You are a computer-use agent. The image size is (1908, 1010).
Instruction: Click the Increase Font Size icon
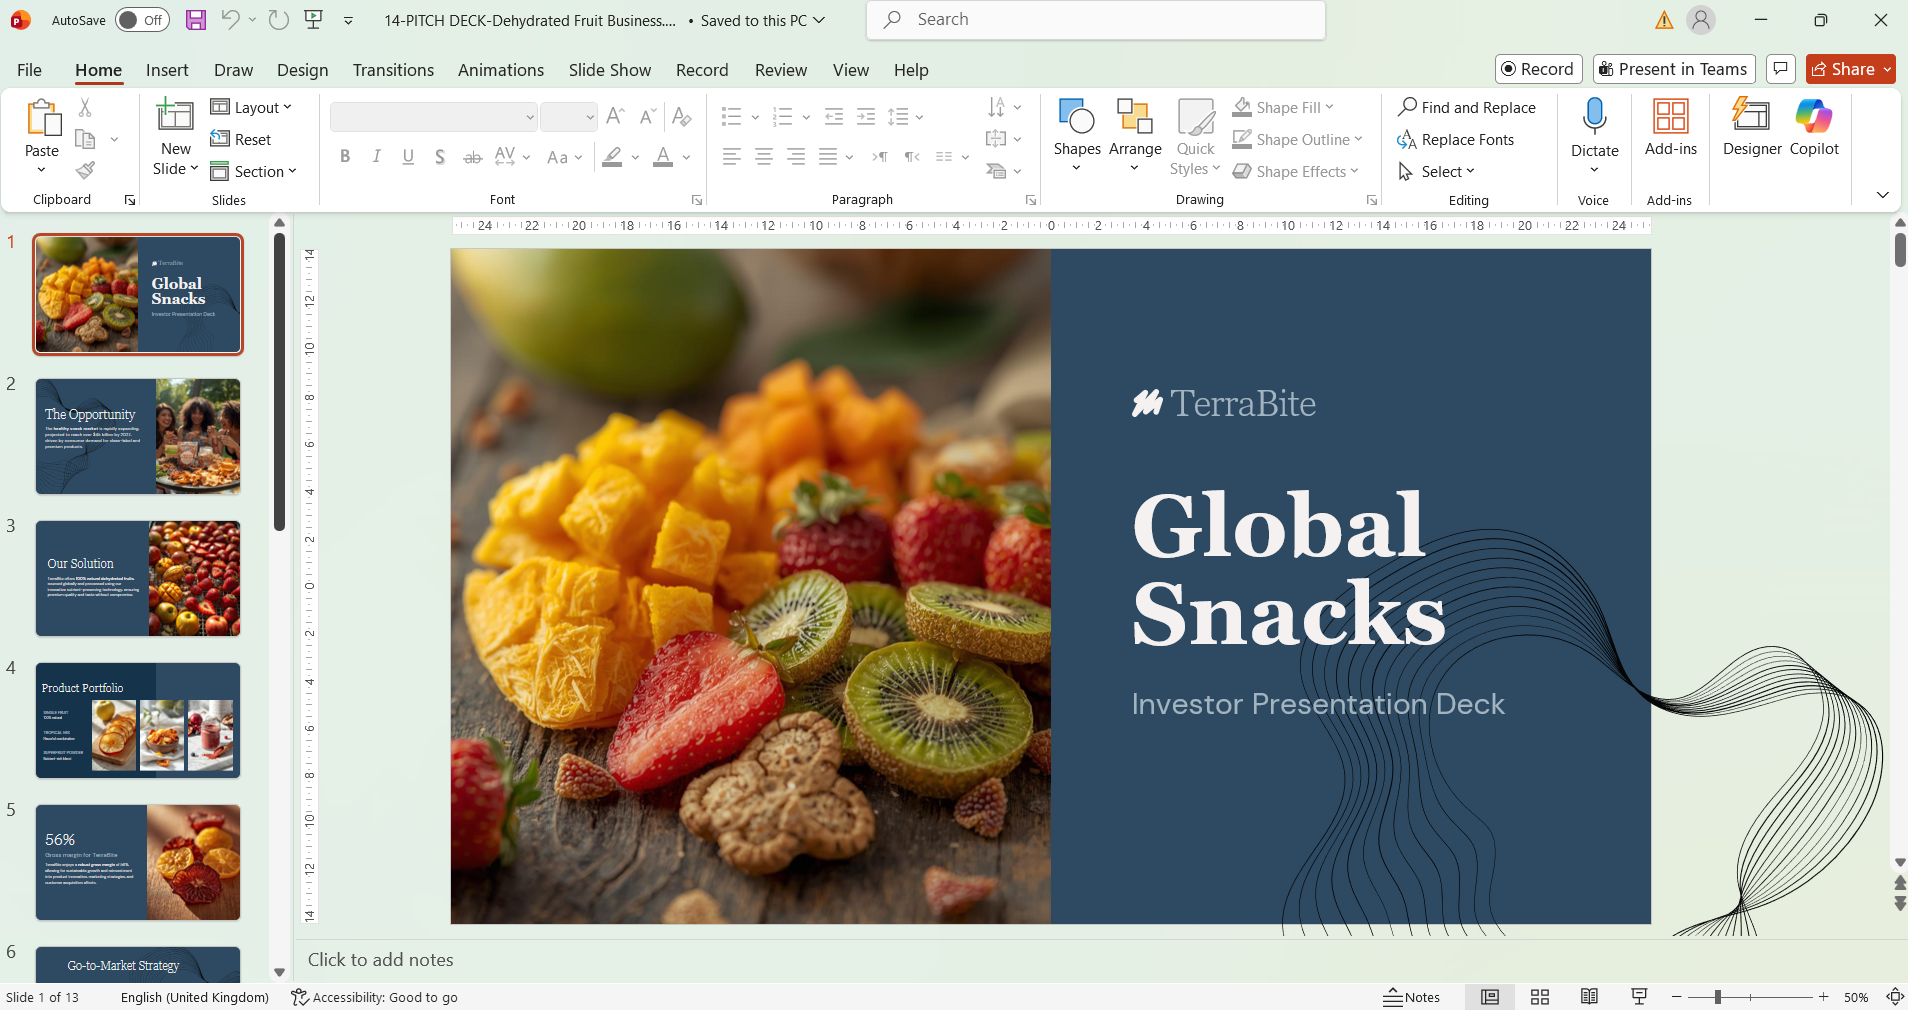click(x=615, y=116)
